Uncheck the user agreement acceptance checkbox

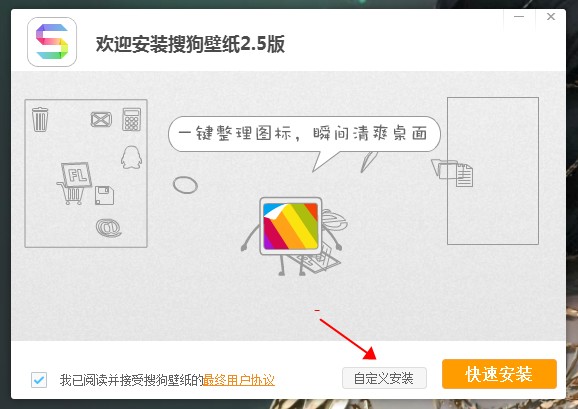tap(39, 380)
